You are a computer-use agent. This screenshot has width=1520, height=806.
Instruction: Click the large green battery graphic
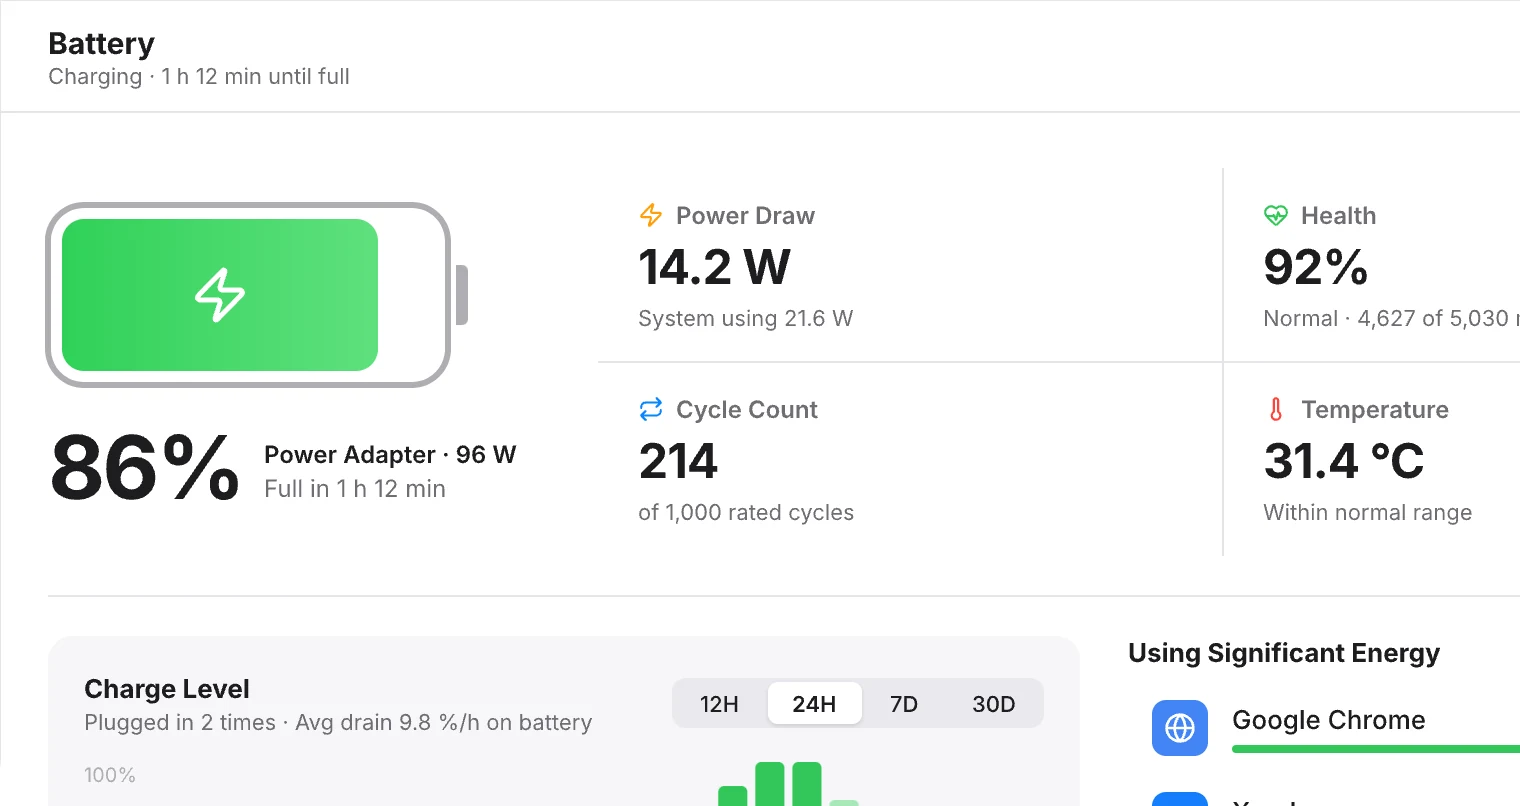click(x=257, y=295)
